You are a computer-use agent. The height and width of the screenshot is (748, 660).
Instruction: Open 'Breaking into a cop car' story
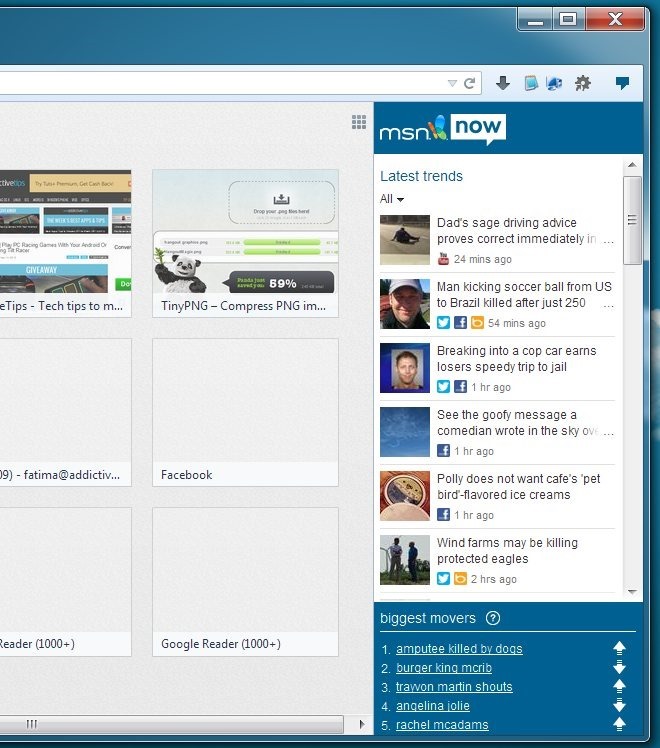[516, 358]
